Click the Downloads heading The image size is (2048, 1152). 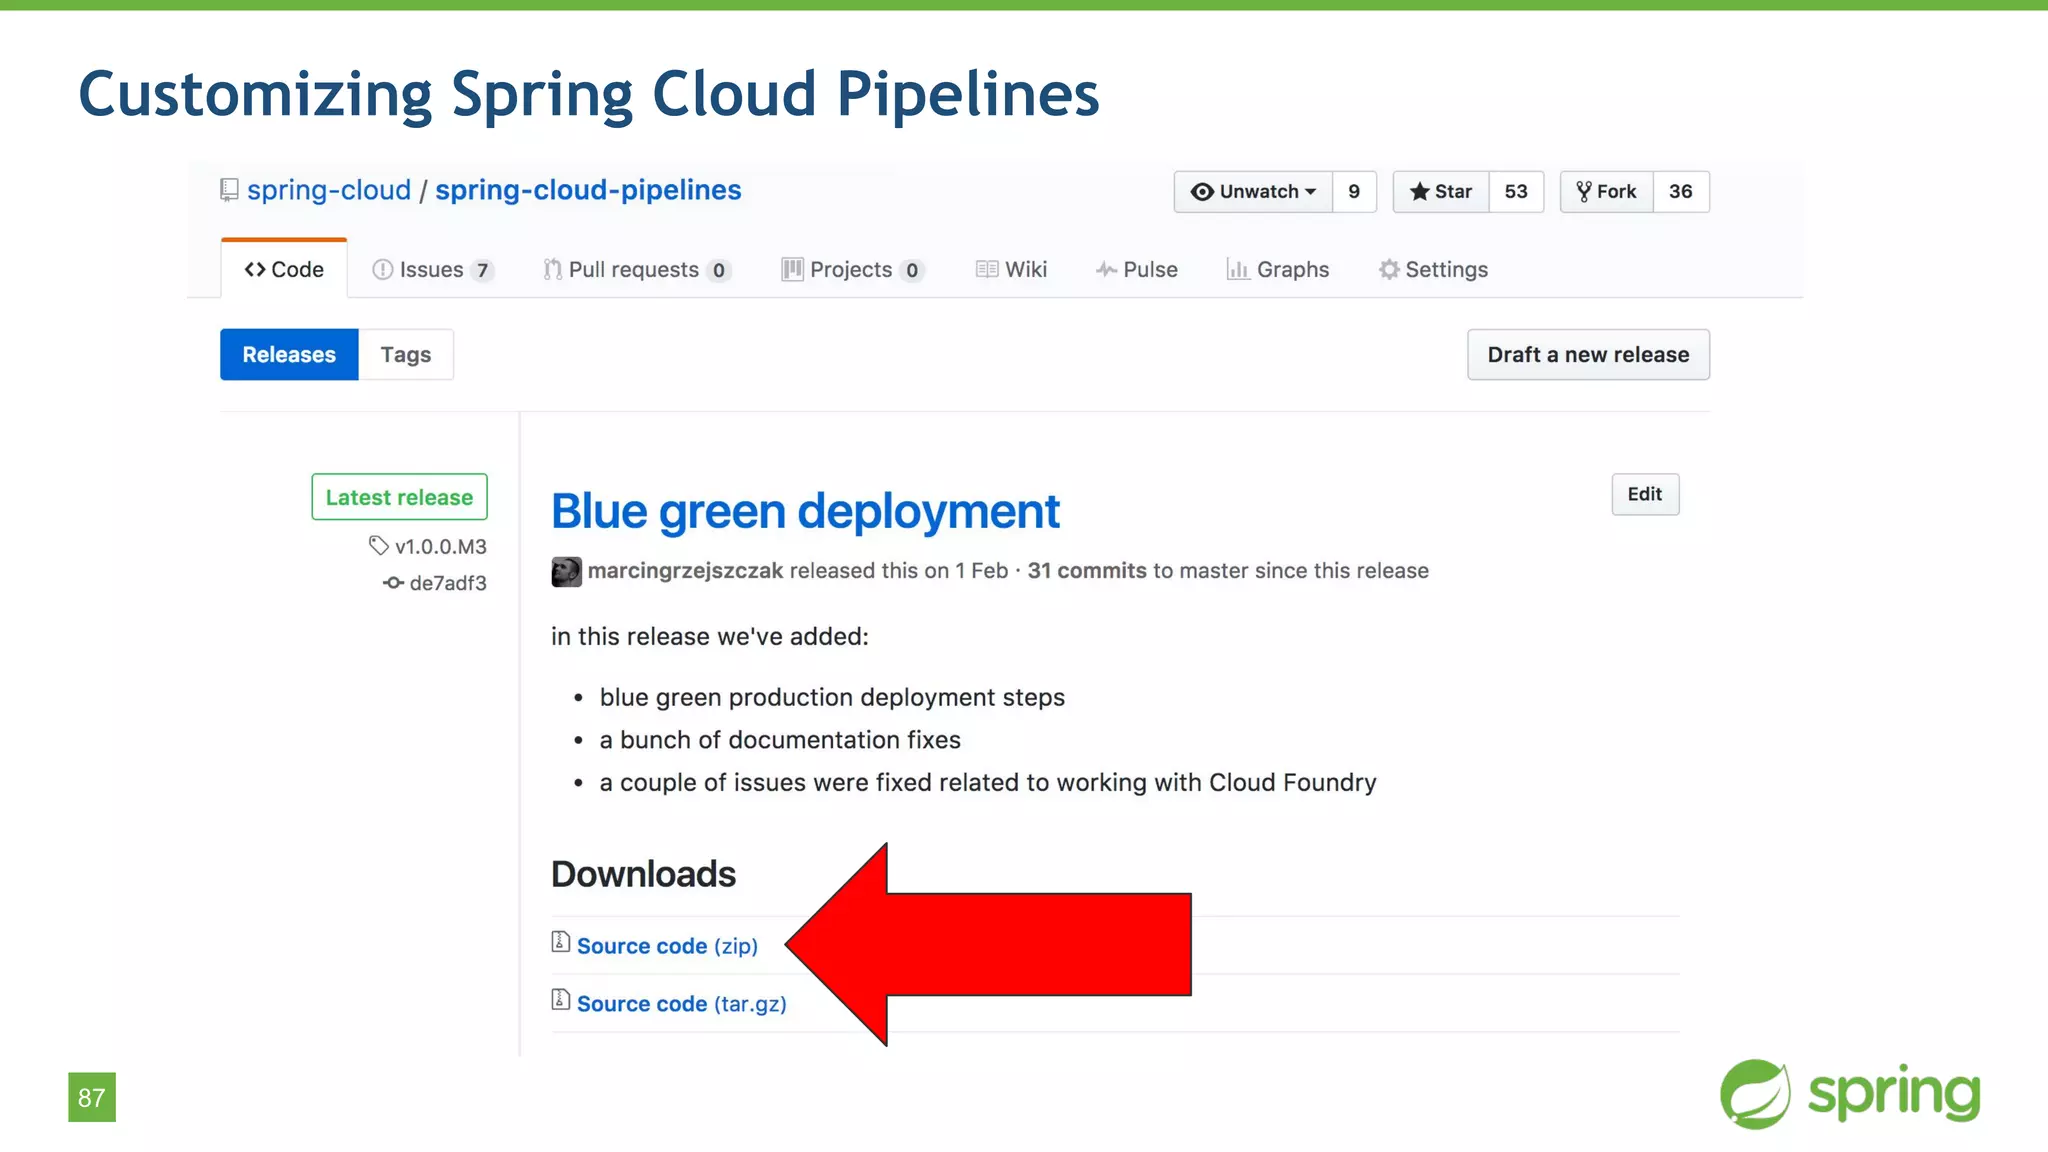643,874
